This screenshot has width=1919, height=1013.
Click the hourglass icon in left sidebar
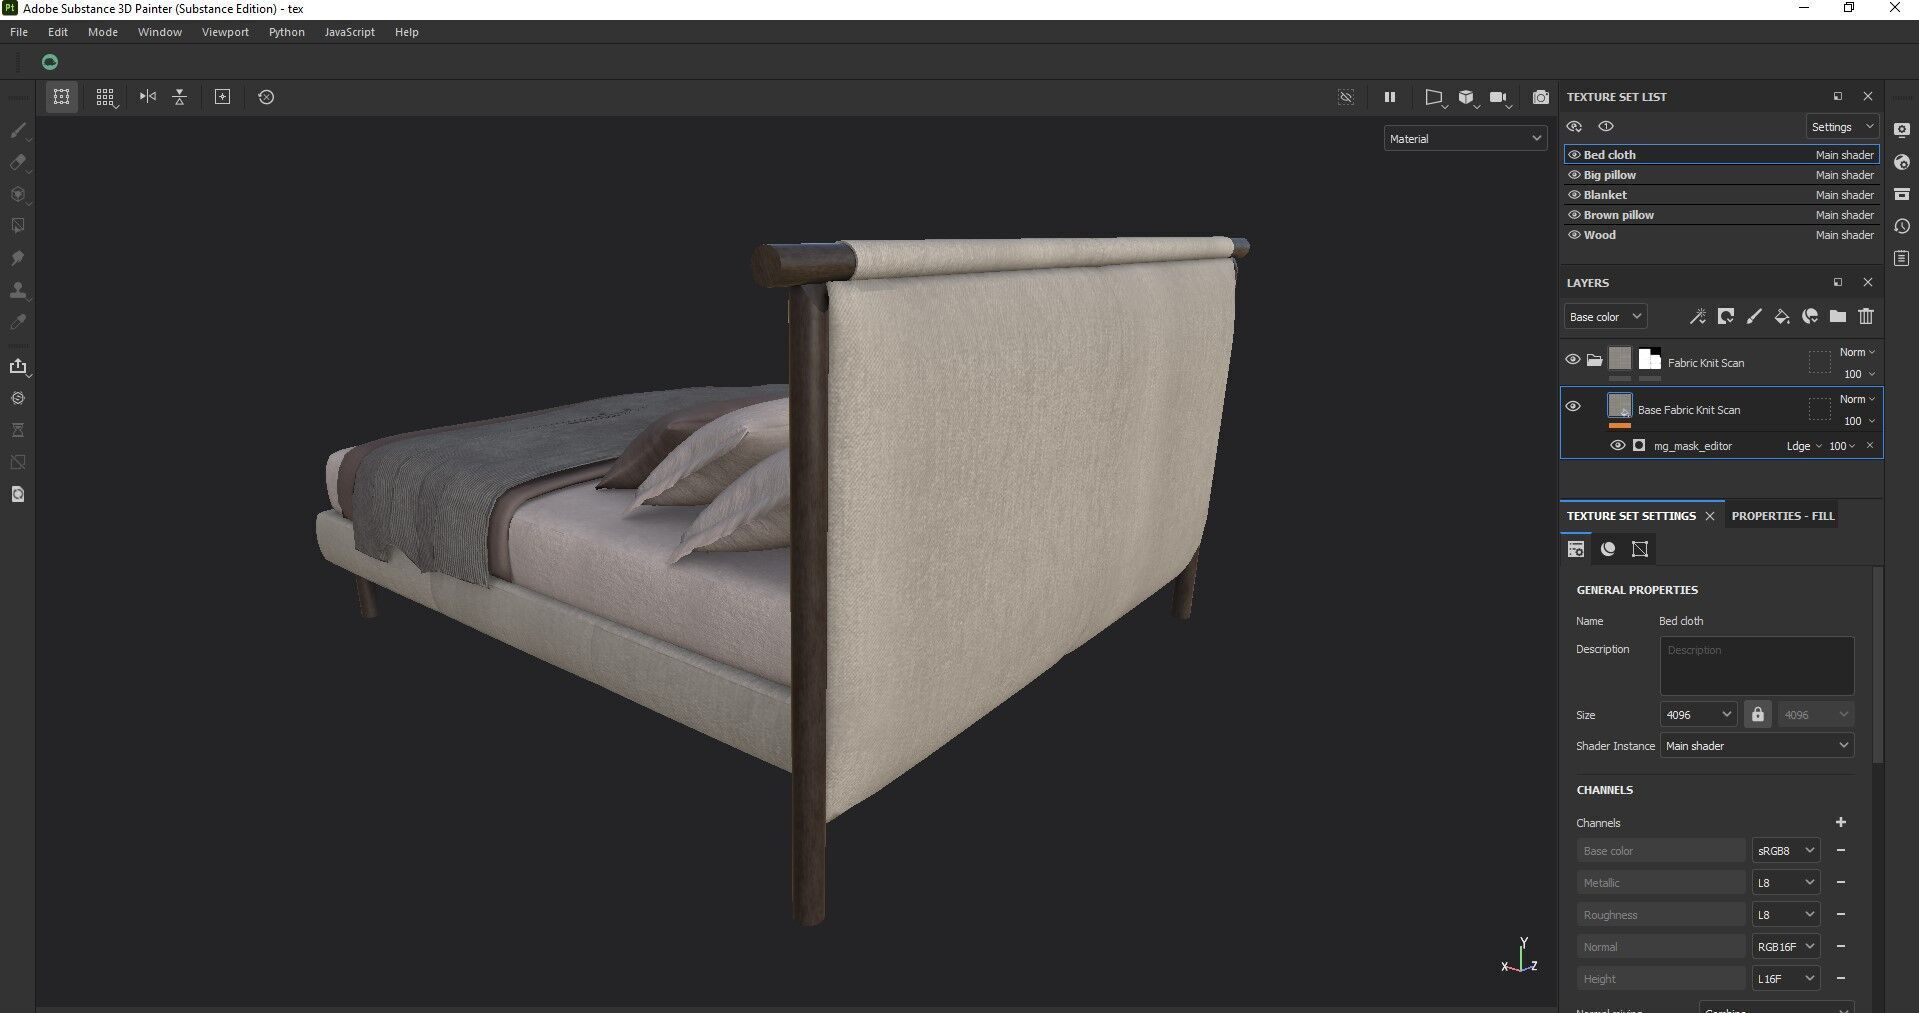click(x=18, y=430)
